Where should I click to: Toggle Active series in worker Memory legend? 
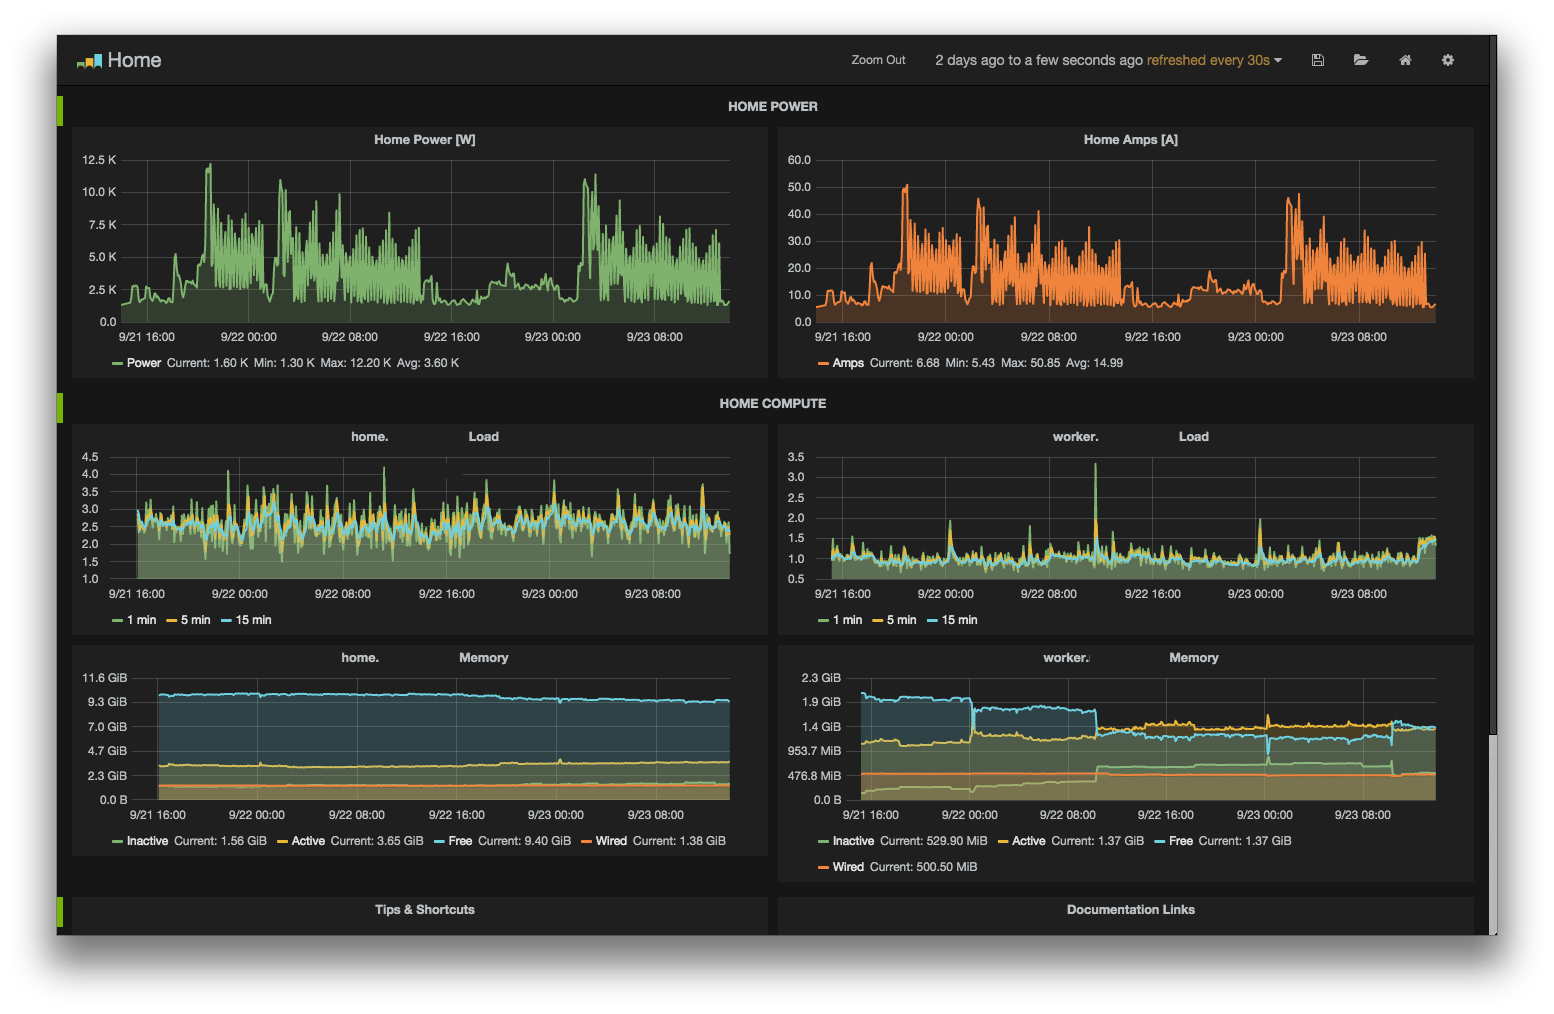tap(1028, 841)
